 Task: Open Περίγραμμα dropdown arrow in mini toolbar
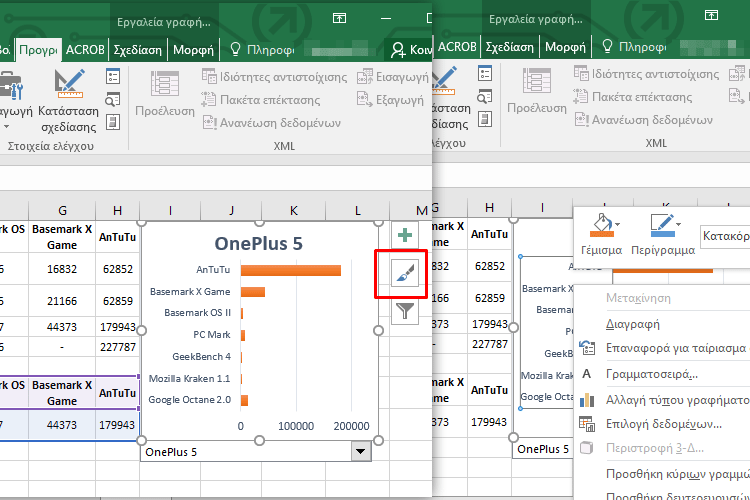678,224
